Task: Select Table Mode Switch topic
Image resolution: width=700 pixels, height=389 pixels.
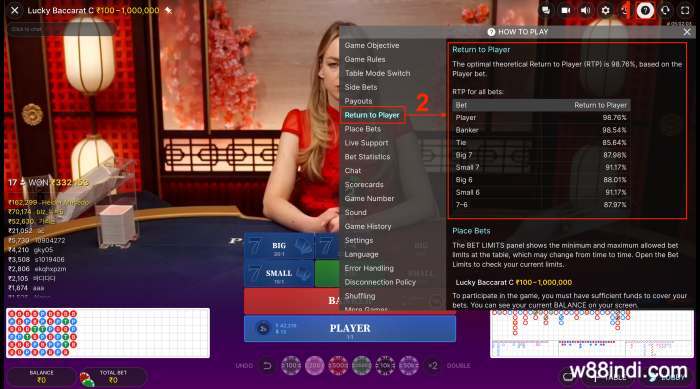Action: click(x=377, y=73)
